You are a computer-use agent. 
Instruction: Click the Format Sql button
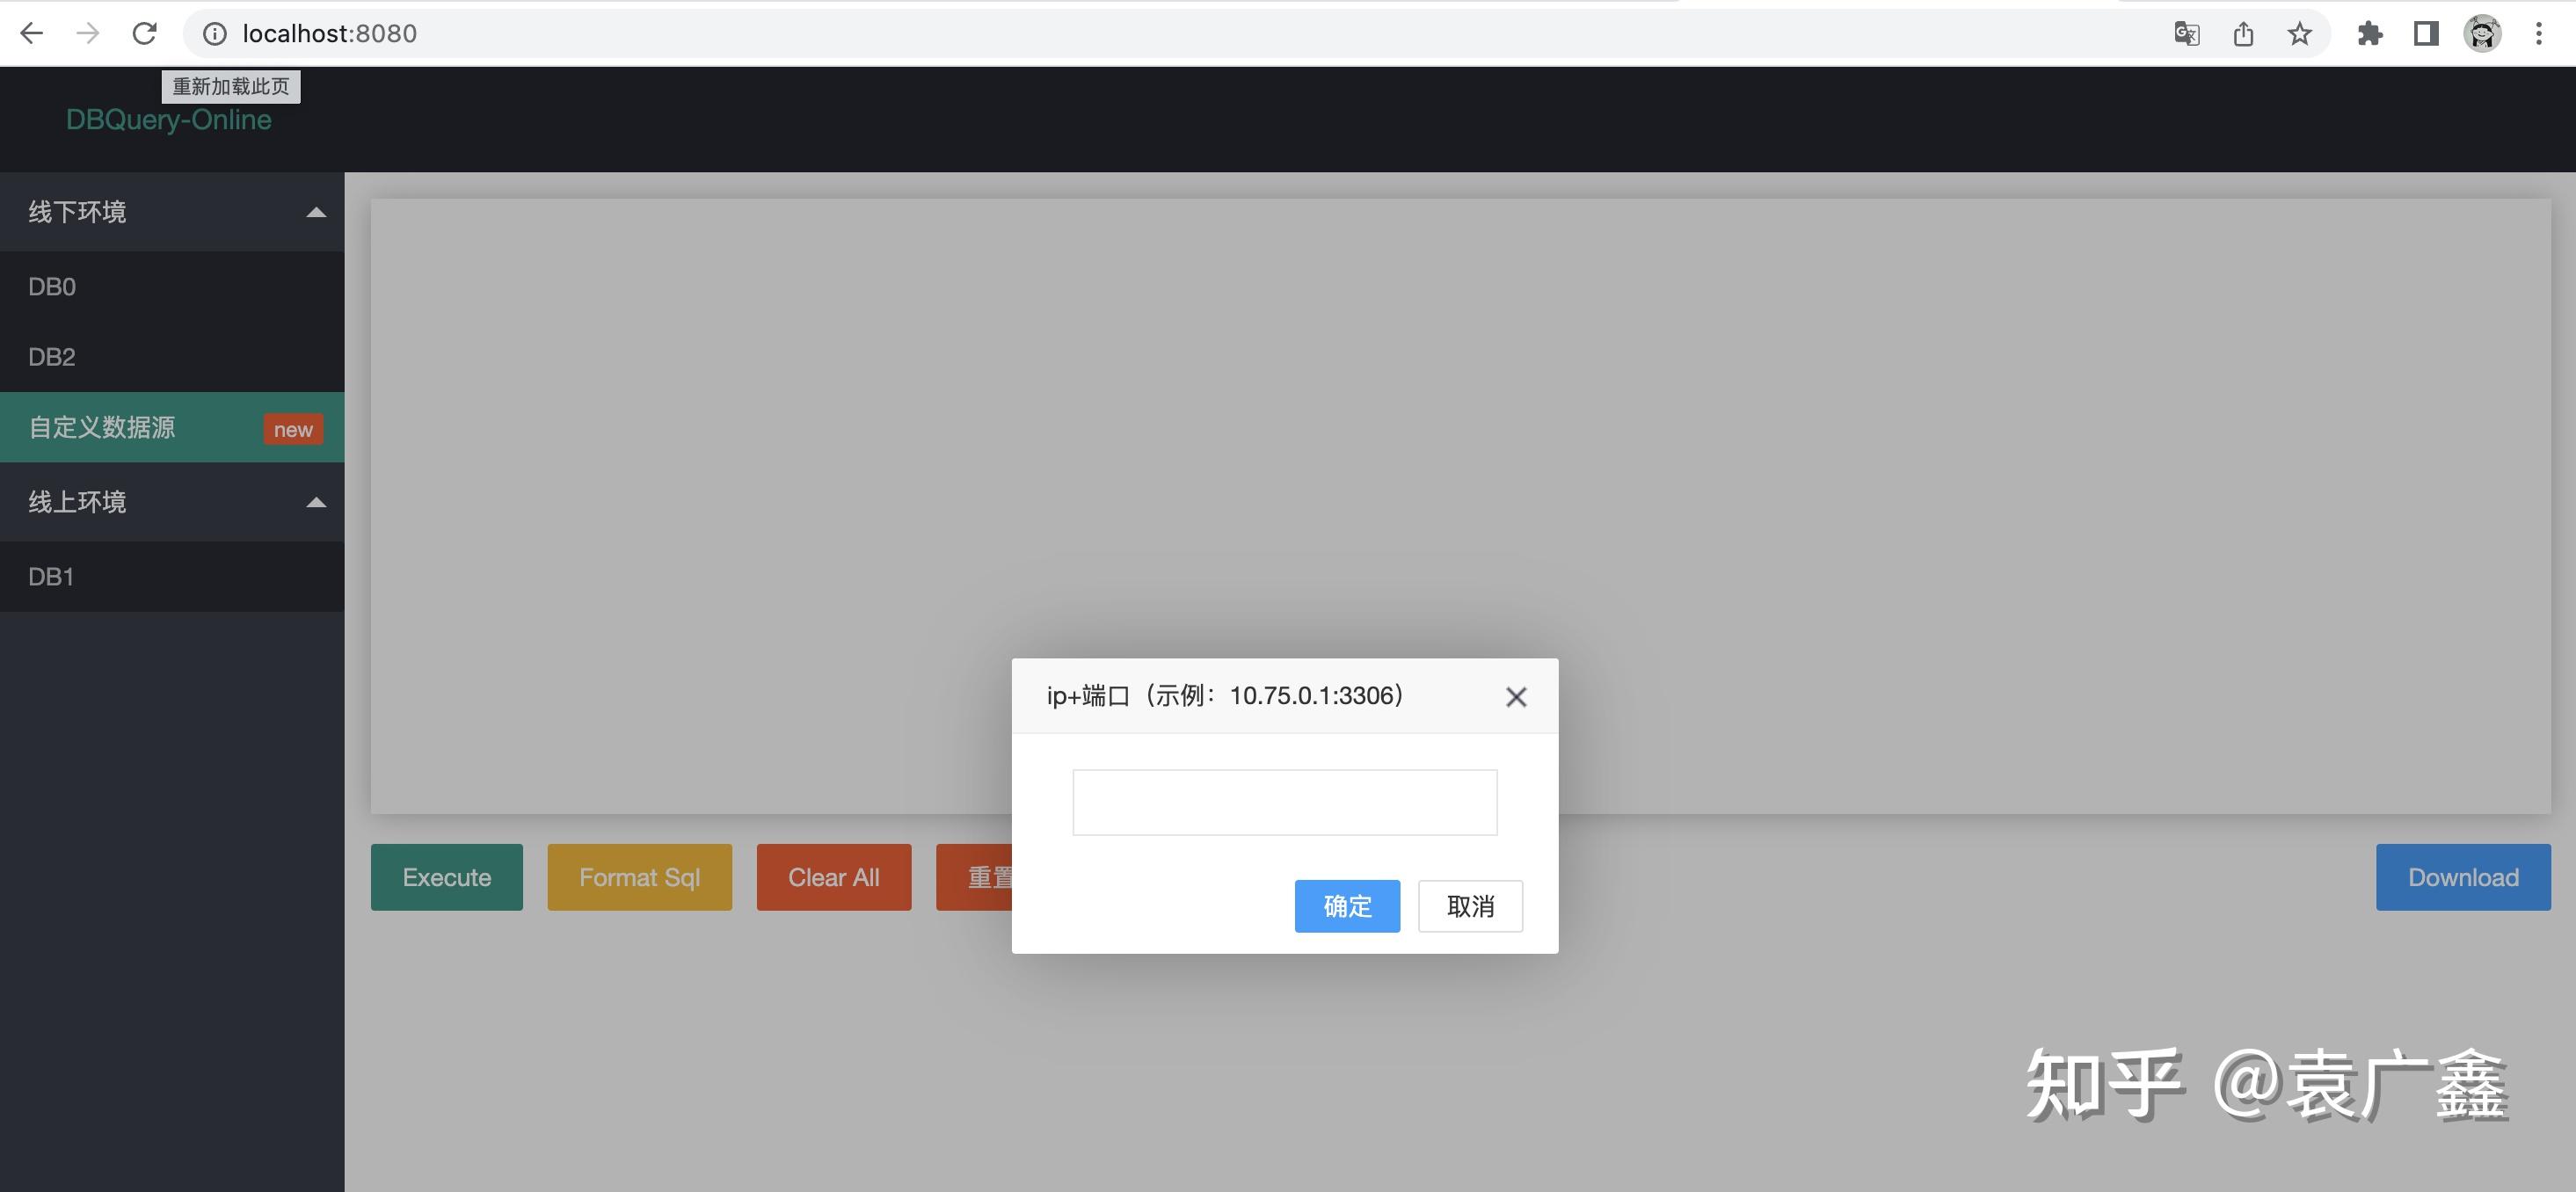(x=639, y=877)
